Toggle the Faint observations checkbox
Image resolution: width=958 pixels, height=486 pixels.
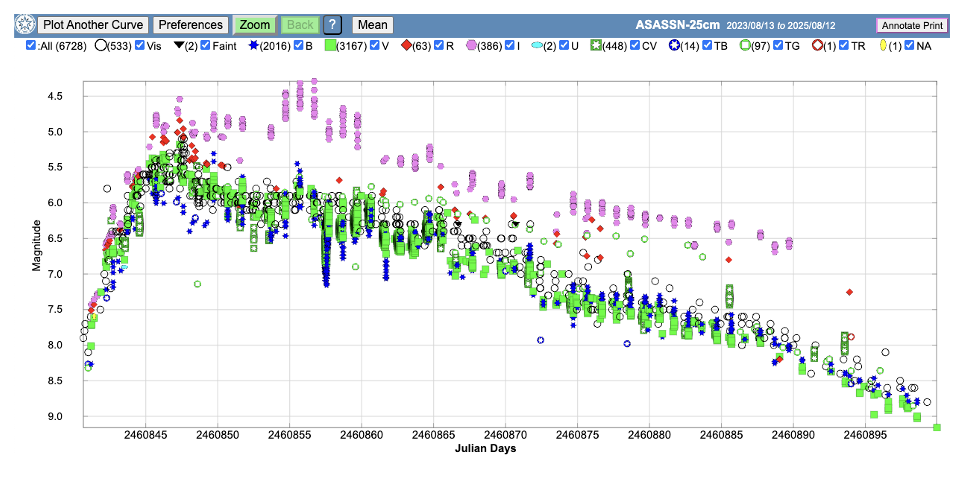205,46
